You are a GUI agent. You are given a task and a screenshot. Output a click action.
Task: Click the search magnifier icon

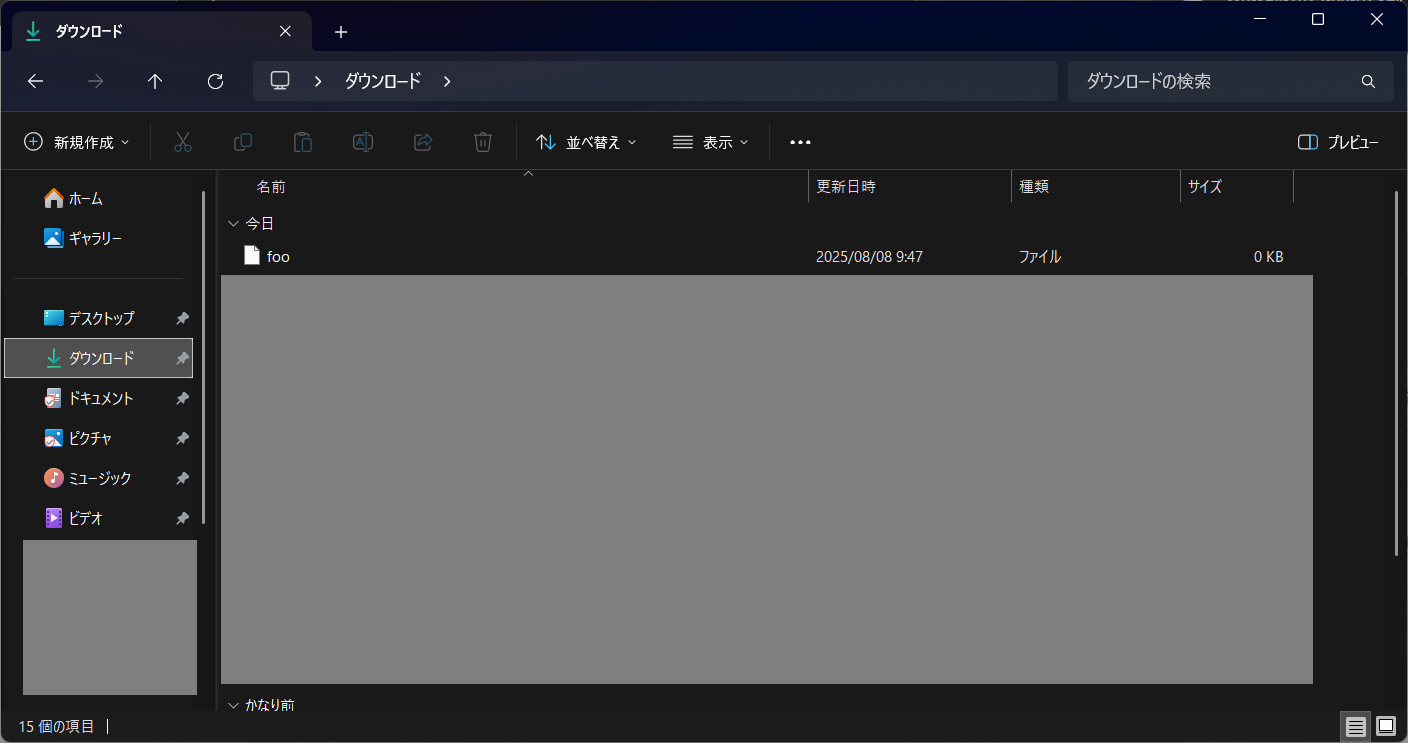[1368, 81]
